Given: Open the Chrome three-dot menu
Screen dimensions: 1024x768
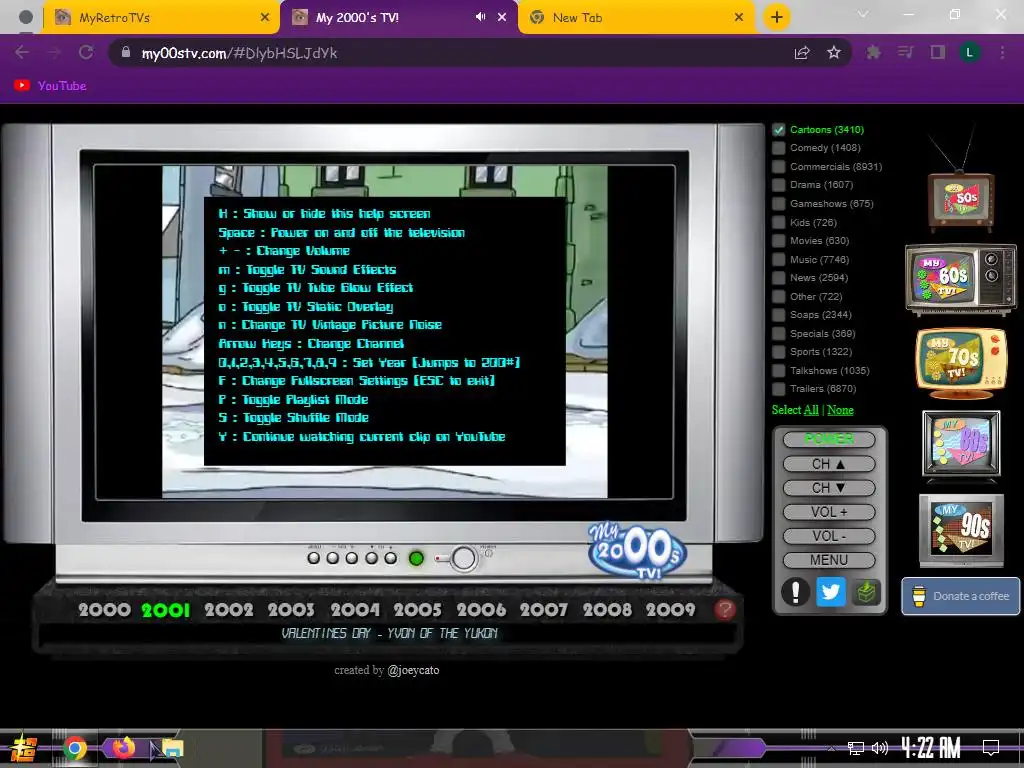Looking at the screenshot, I should click(1002, 53).
